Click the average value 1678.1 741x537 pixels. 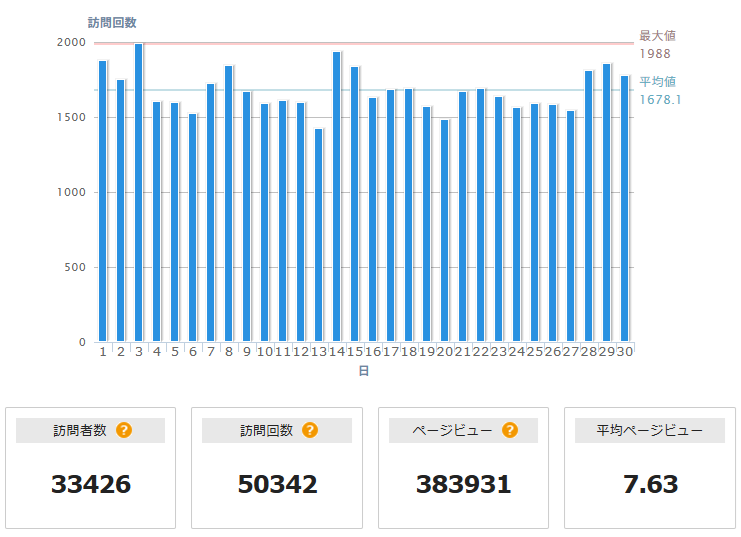tap(660, 100)
